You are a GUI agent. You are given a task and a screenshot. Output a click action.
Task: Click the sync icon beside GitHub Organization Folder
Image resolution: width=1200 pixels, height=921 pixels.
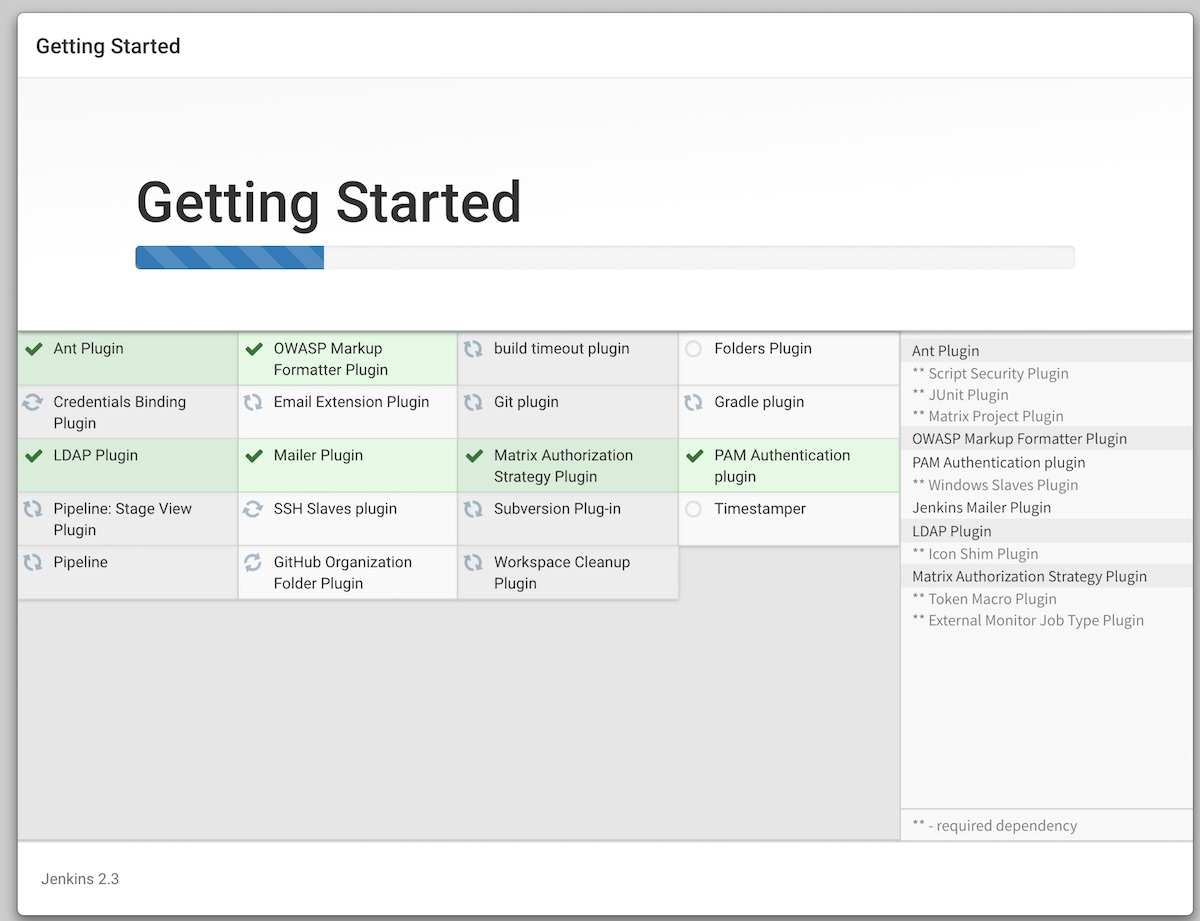tap(253, 562)
